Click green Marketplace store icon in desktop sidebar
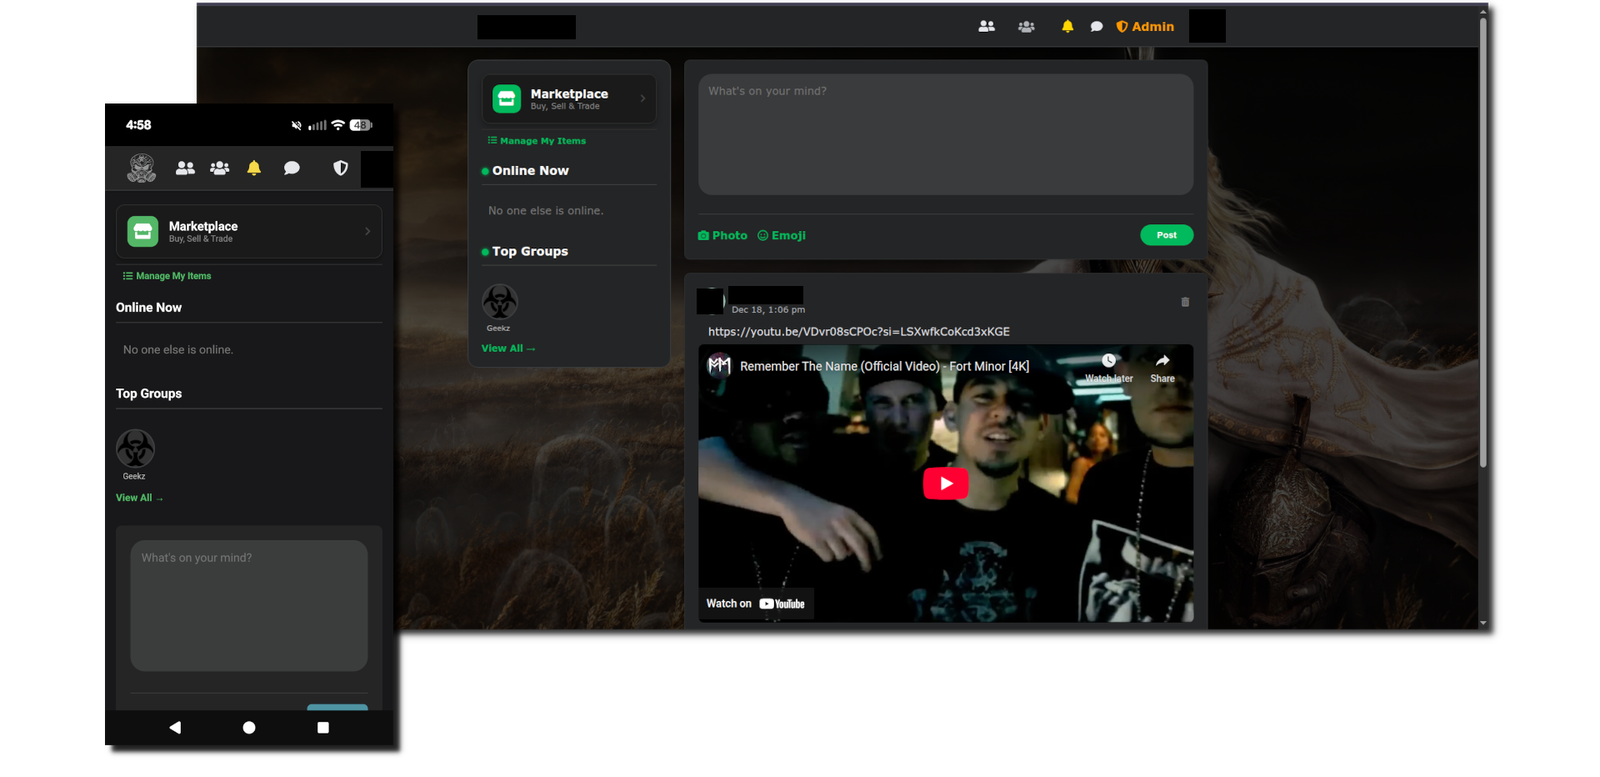 point(507,99)
